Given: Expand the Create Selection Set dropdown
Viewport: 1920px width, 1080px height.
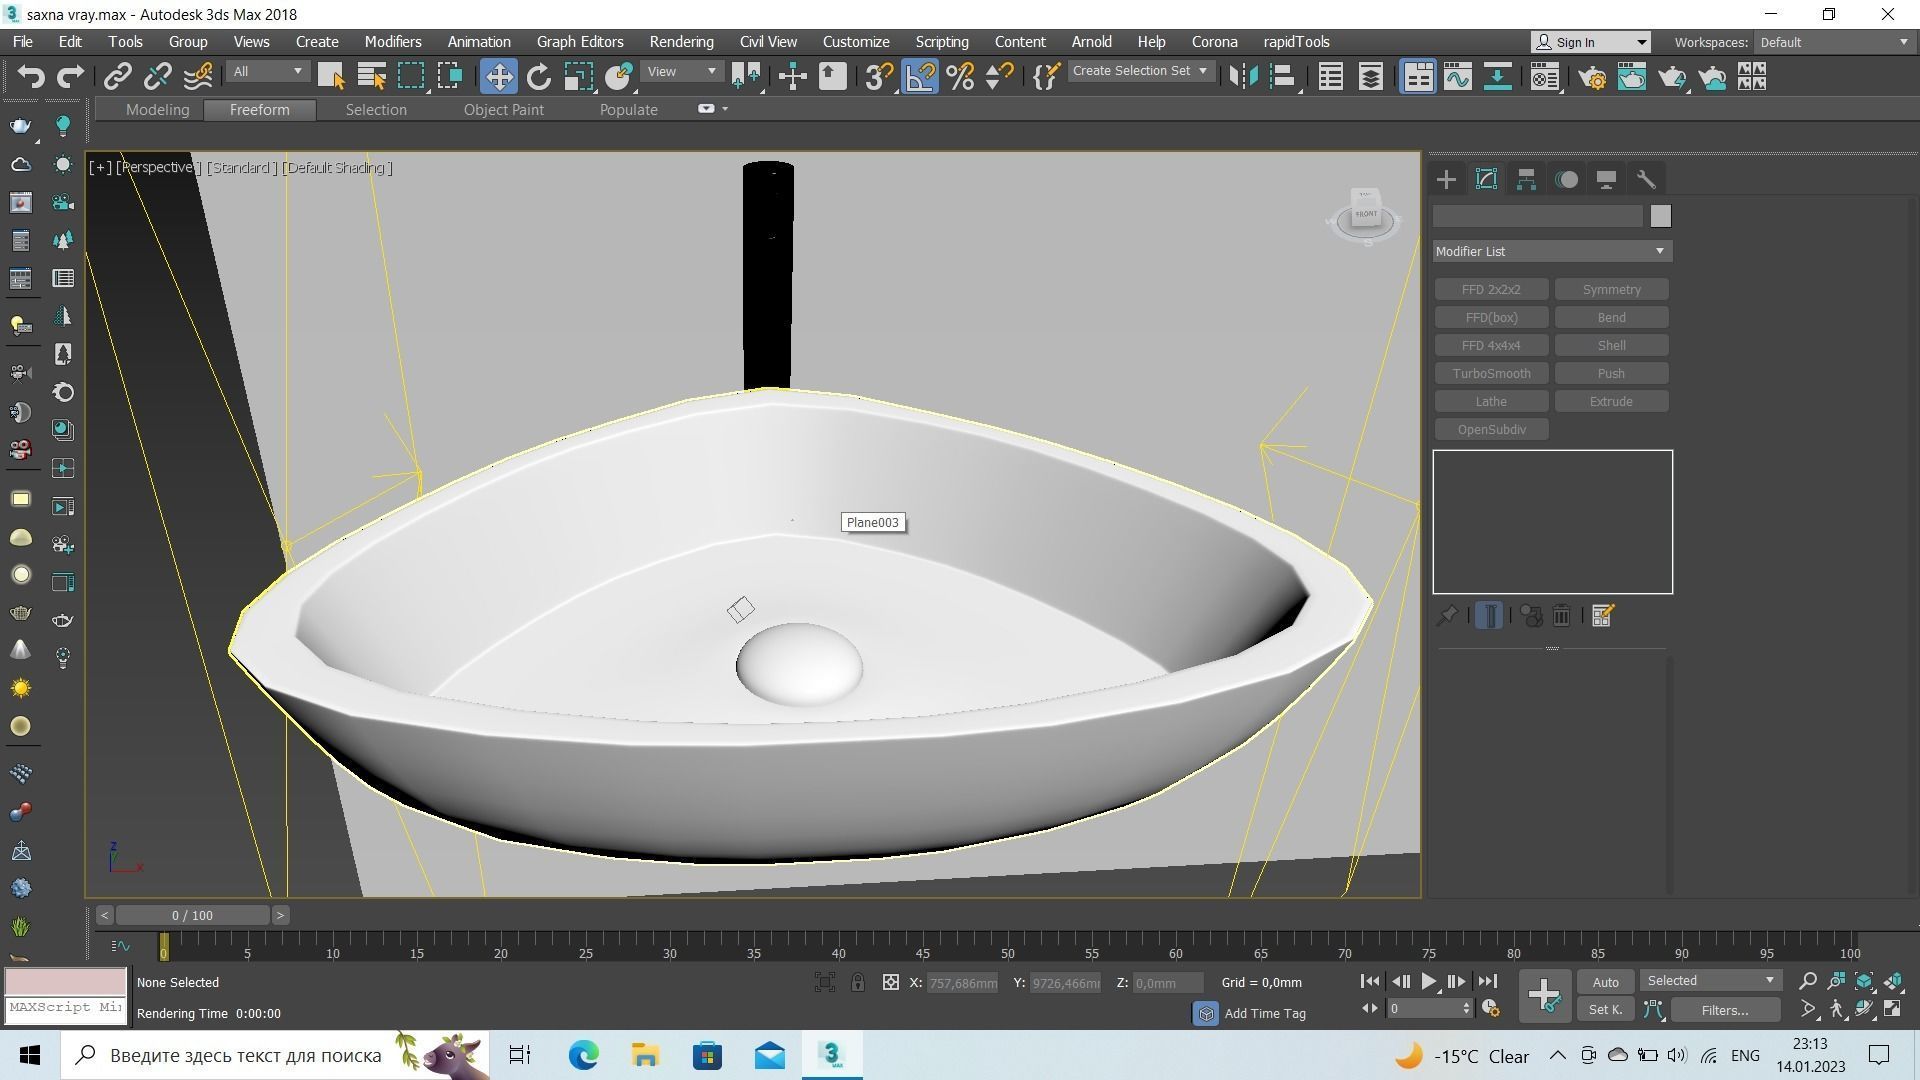Looking at the screenshot, I should coord(1140,71).
